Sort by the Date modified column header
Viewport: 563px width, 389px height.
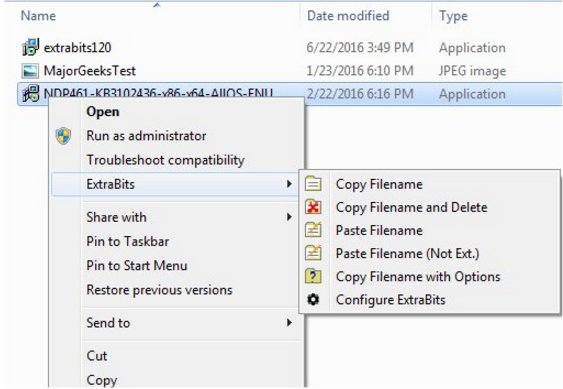(348, 16)
